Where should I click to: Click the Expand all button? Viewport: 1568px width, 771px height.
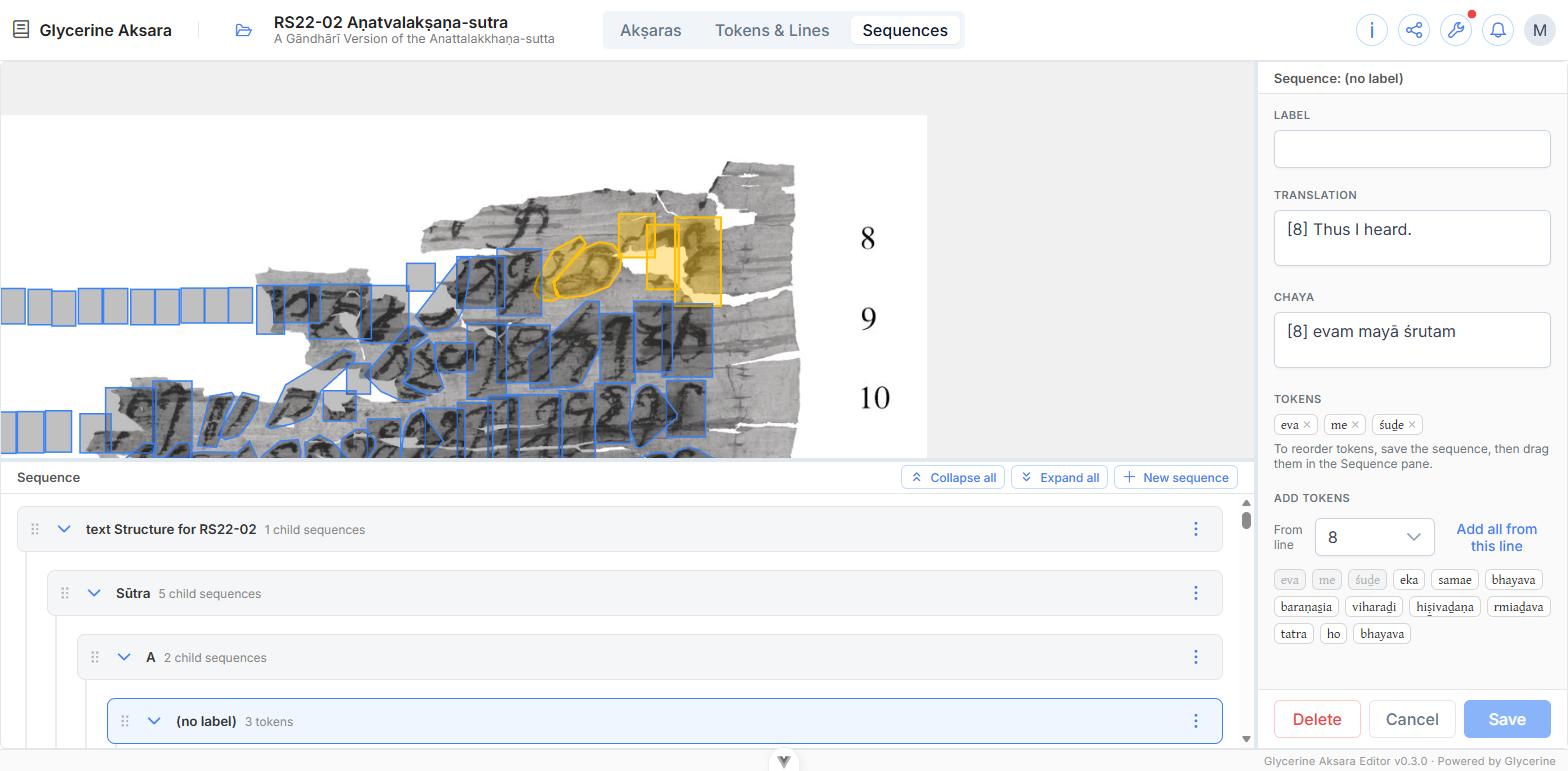click(x=1059, y=477)
